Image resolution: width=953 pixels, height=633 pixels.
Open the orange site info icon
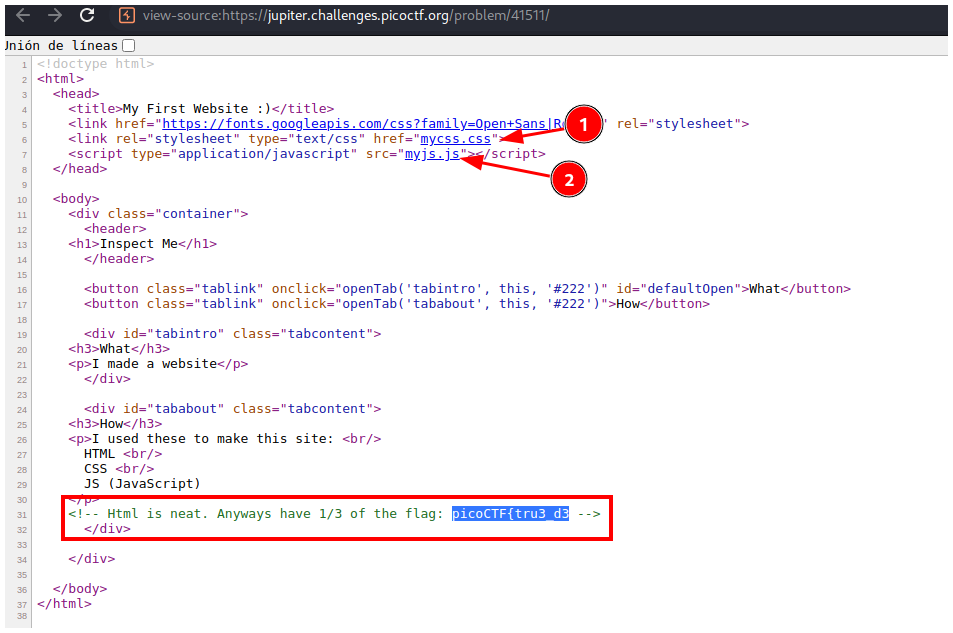click(x=126, y=16)
